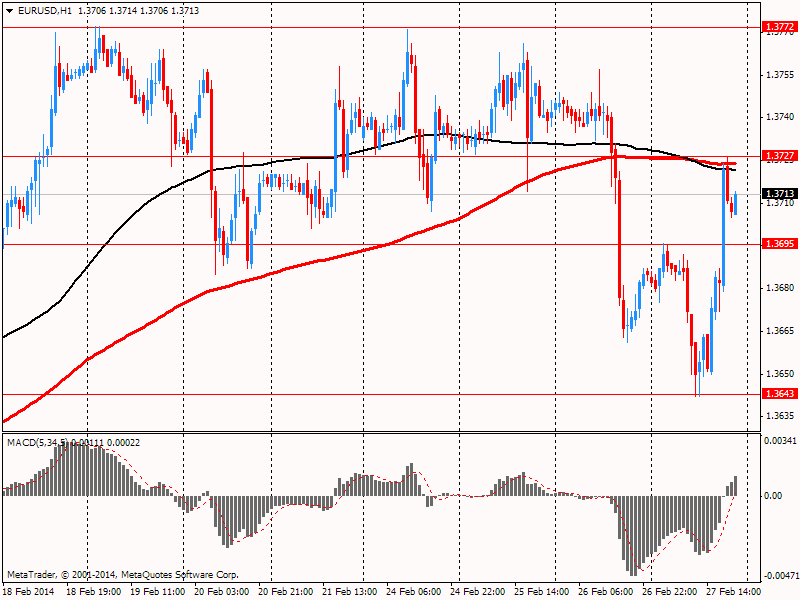Click the 1.3650 price axis value

780,373
